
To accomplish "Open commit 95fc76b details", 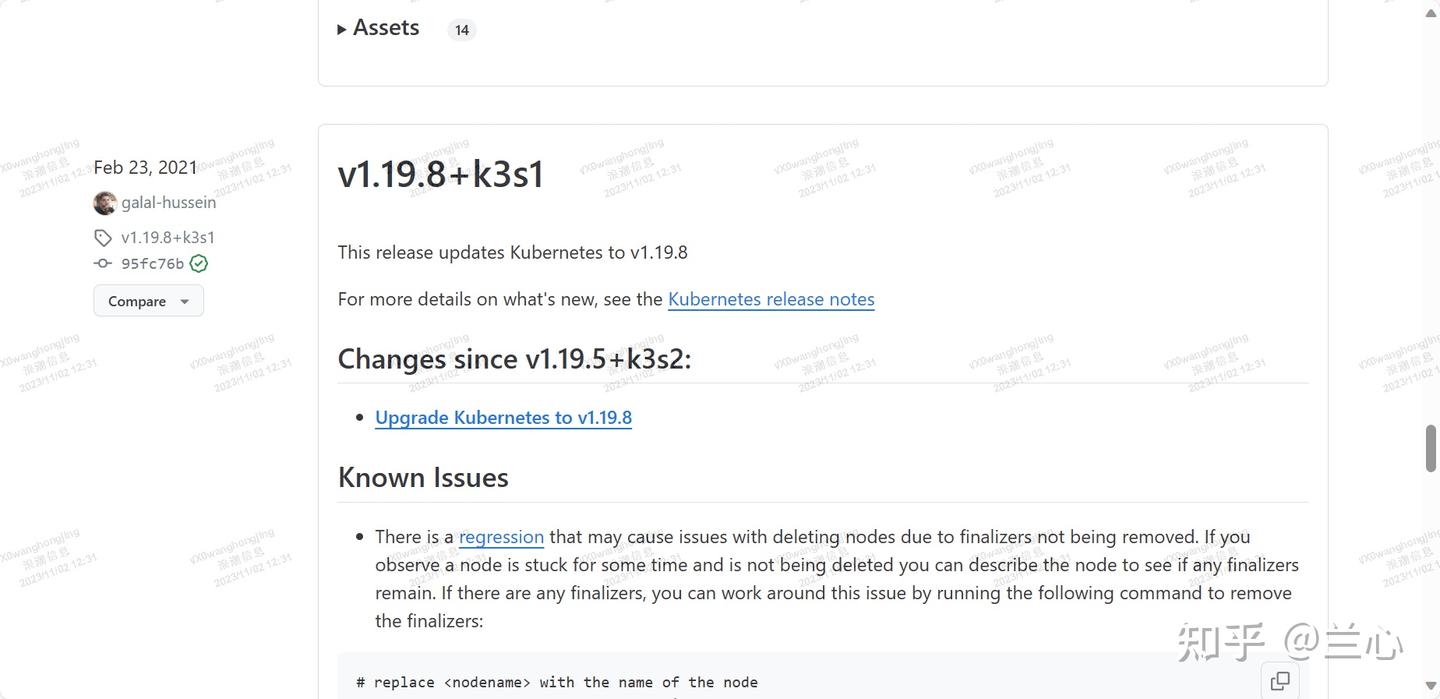I will pos(151,263).
